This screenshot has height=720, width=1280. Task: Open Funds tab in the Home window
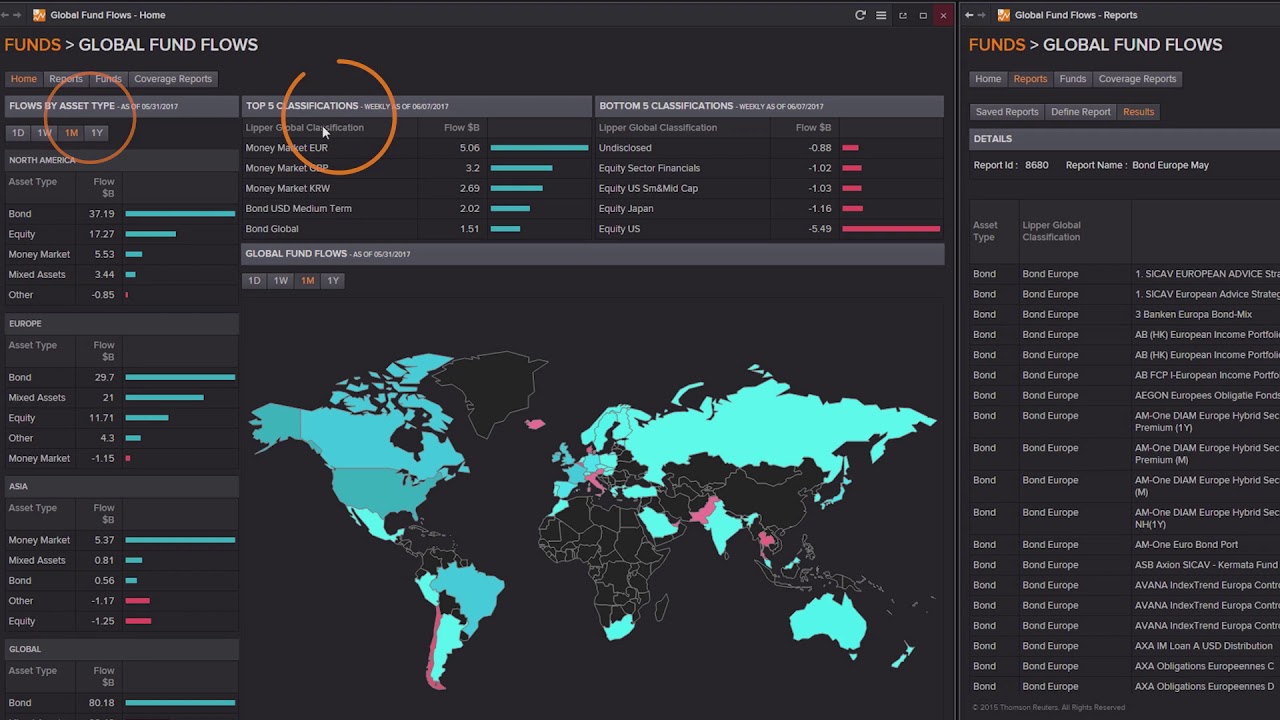tap(108, 79)
